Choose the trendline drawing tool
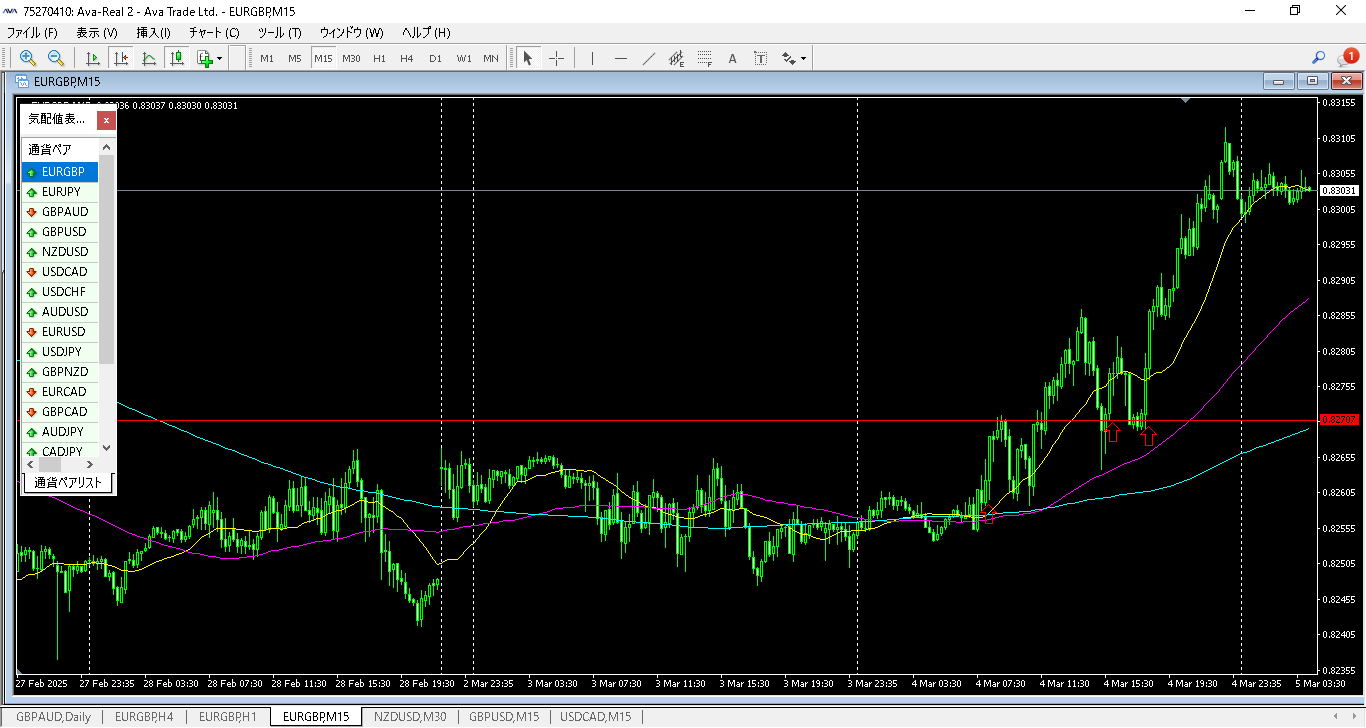This screenshot has width=1366, height=728. [648, 58]
